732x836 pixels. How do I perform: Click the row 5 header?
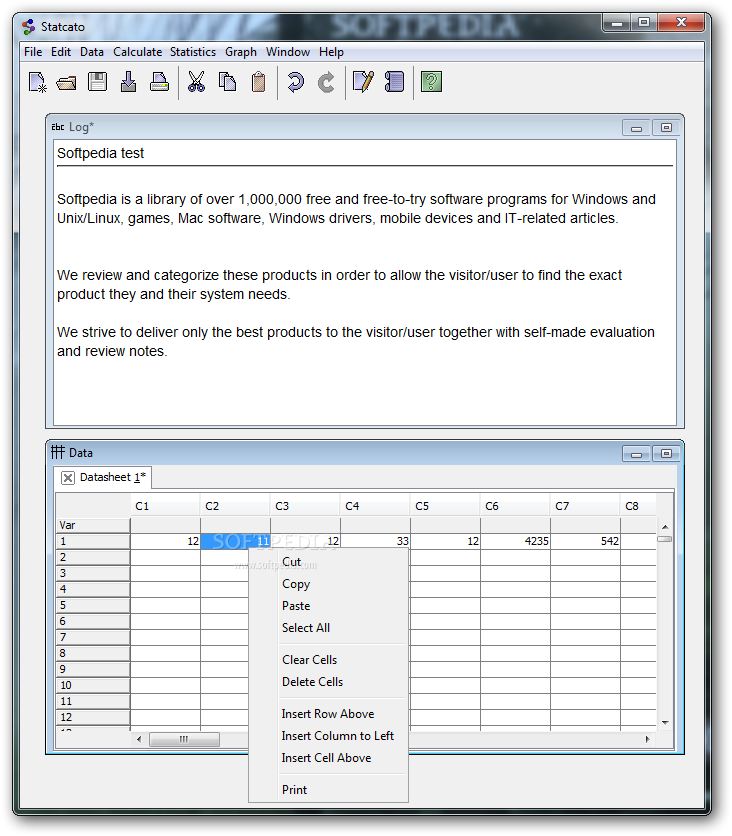coord(93,605)
